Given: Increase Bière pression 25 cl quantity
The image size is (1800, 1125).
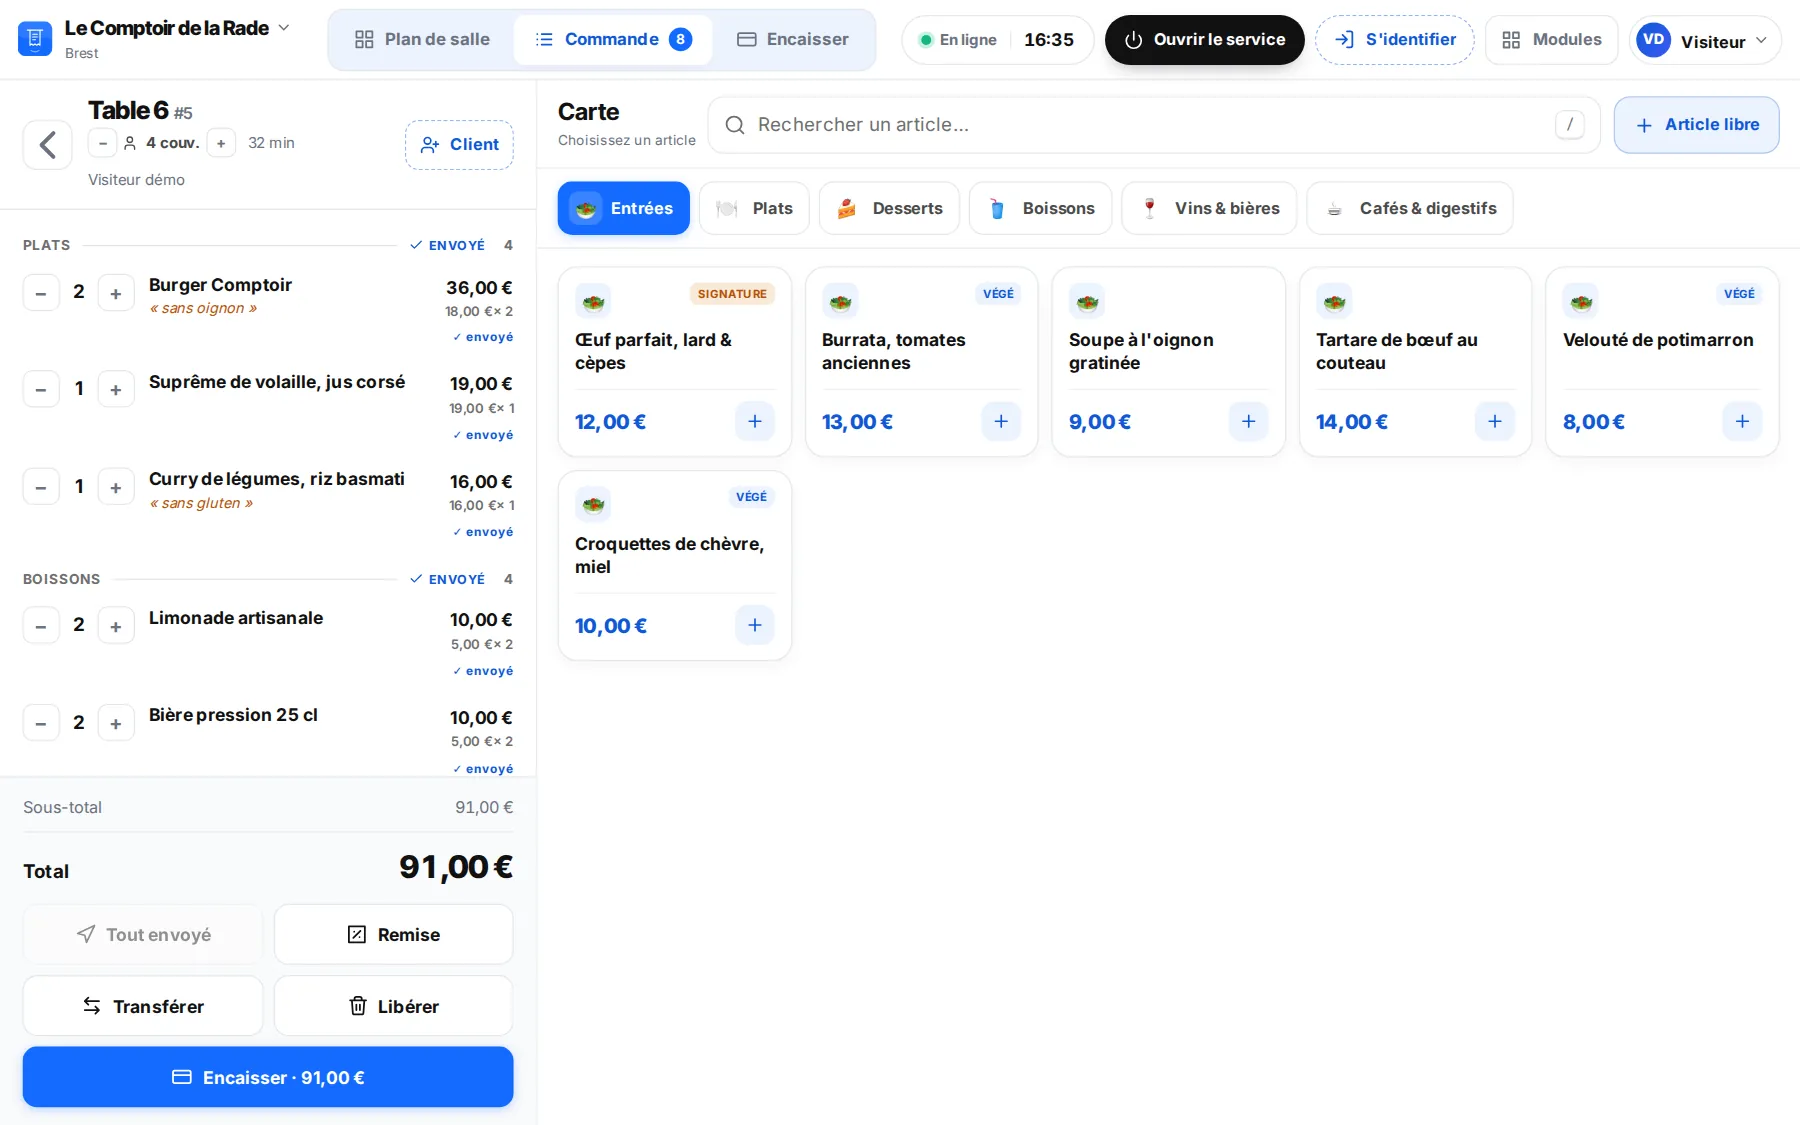Looking at the screenshot, I should [x=116, y=723].
